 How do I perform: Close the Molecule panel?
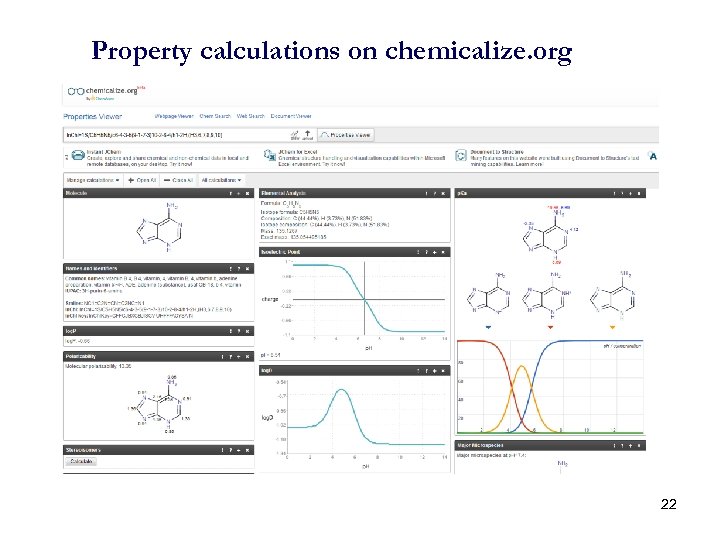248,193
